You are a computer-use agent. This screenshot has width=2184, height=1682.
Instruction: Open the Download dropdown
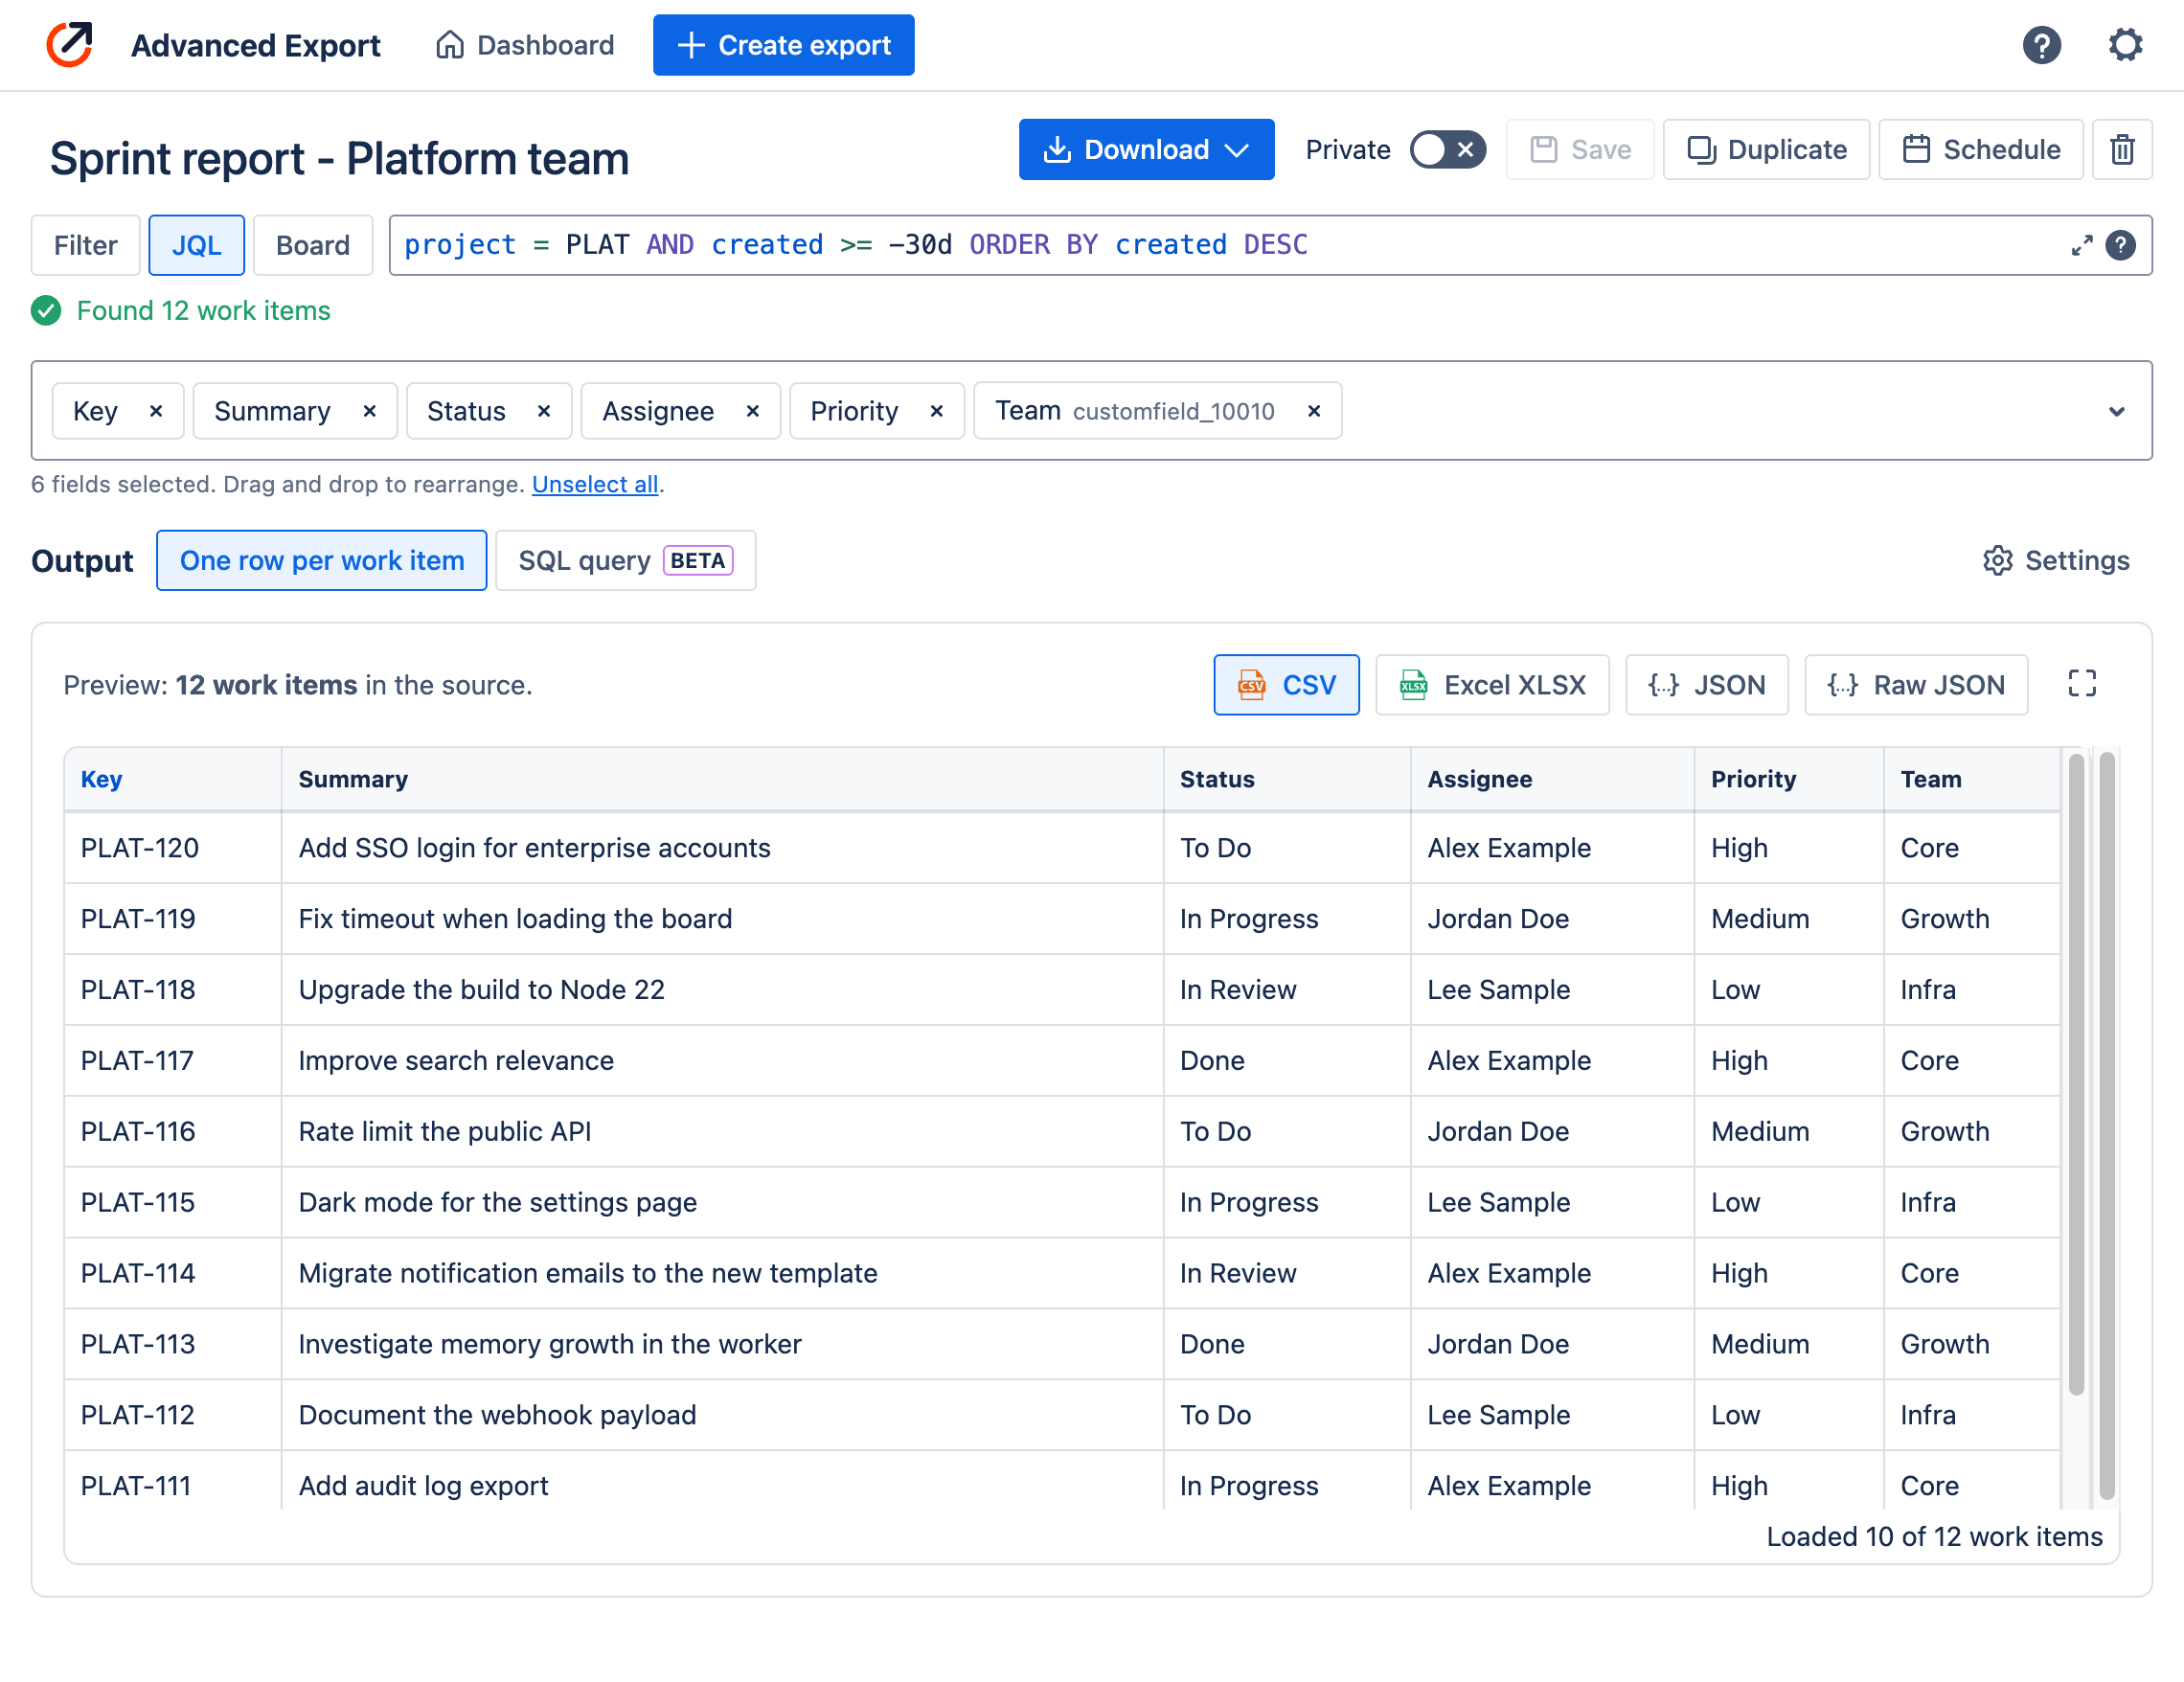(x=1146, y=149)
